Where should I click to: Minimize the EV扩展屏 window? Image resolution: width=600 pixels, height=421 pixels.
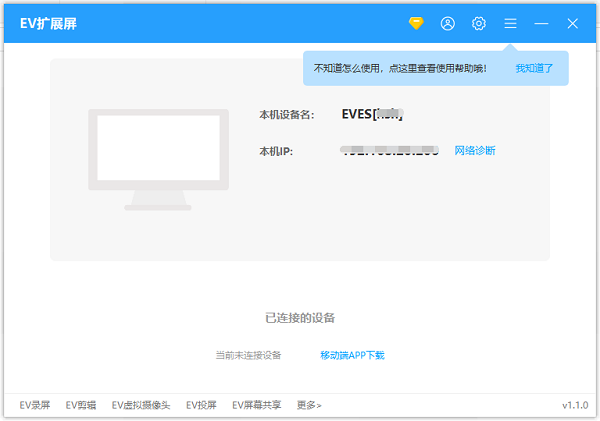pyautogui.click(x=541, y=23)
